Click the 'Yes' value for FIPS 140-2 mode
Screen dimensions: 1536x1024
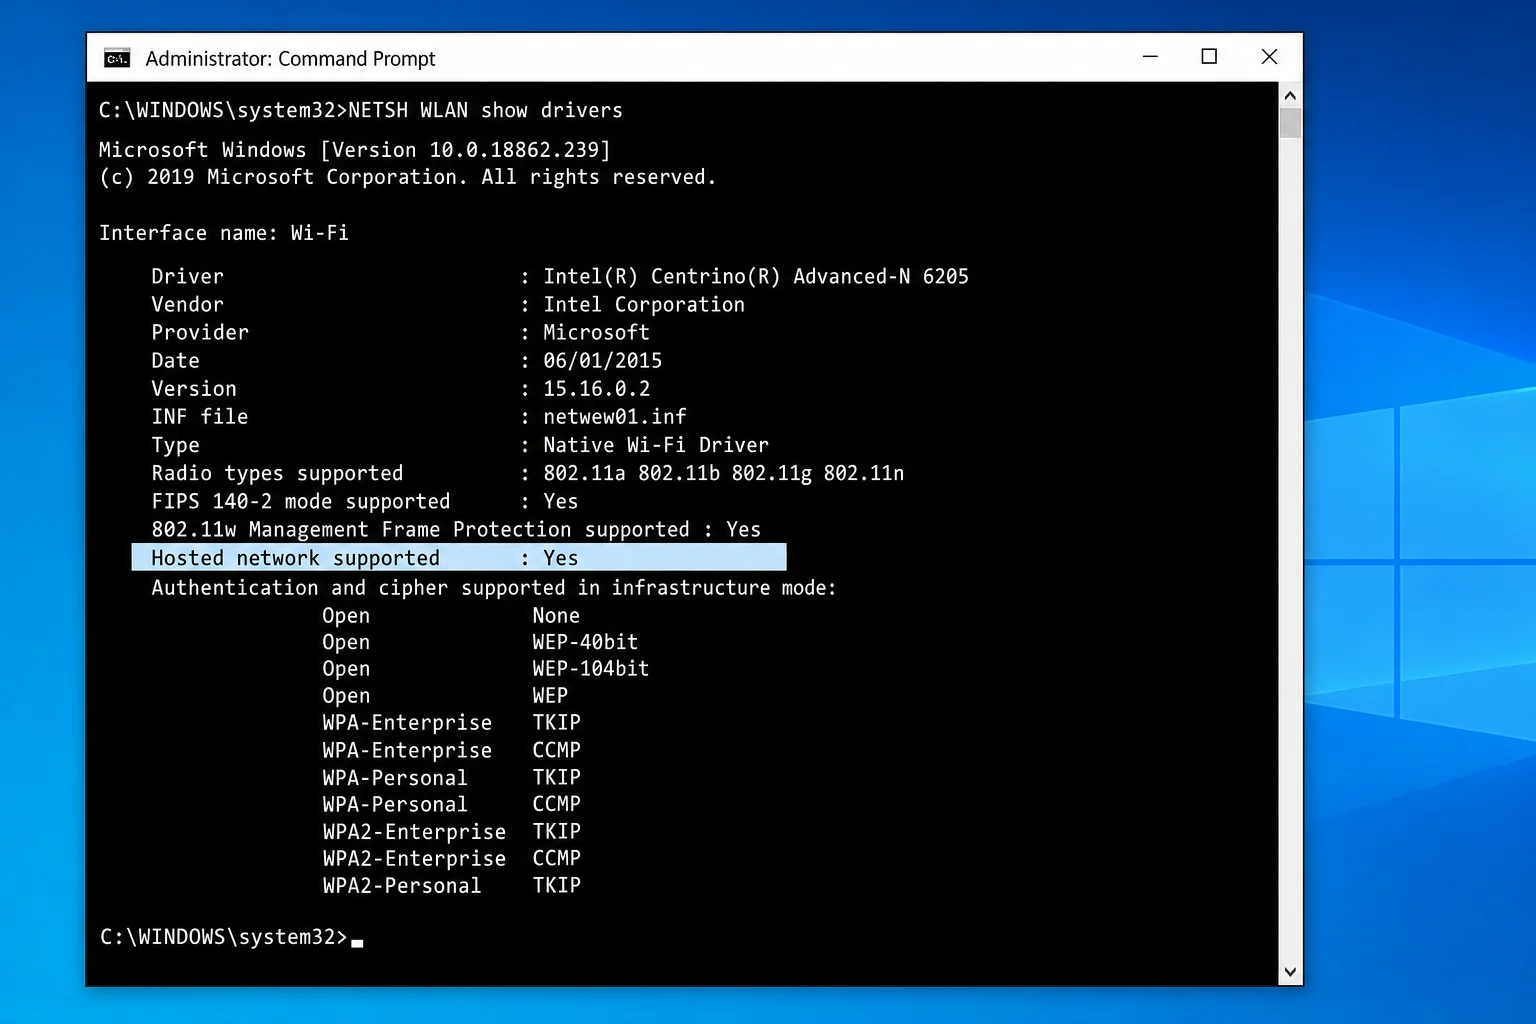pyautogui.click(x=561, y=501)
